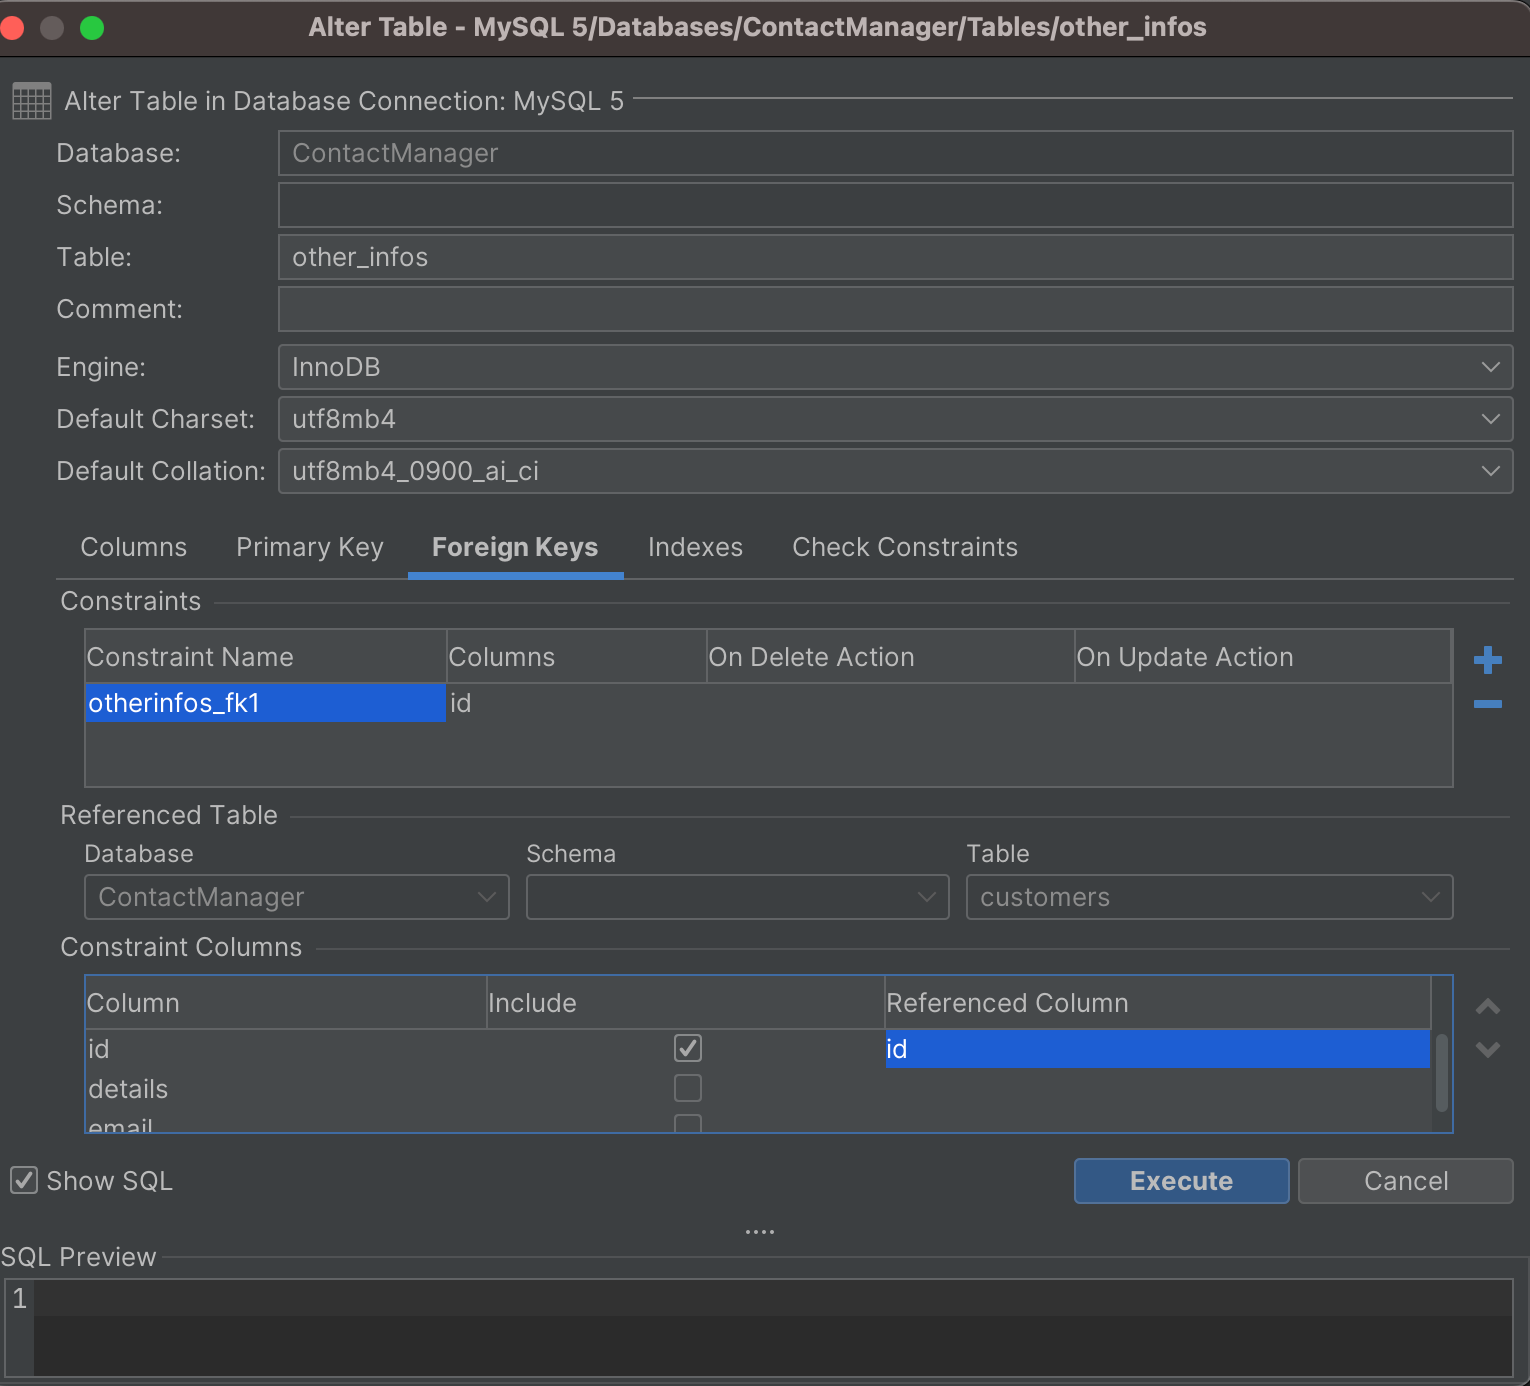Remove the selected constraint

coord(1487,703)
